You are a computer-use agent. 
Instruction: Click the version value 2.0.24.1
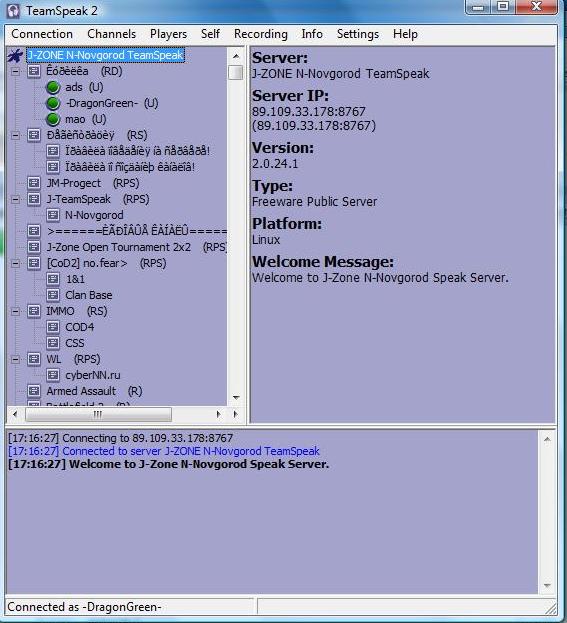click(275, 164)
